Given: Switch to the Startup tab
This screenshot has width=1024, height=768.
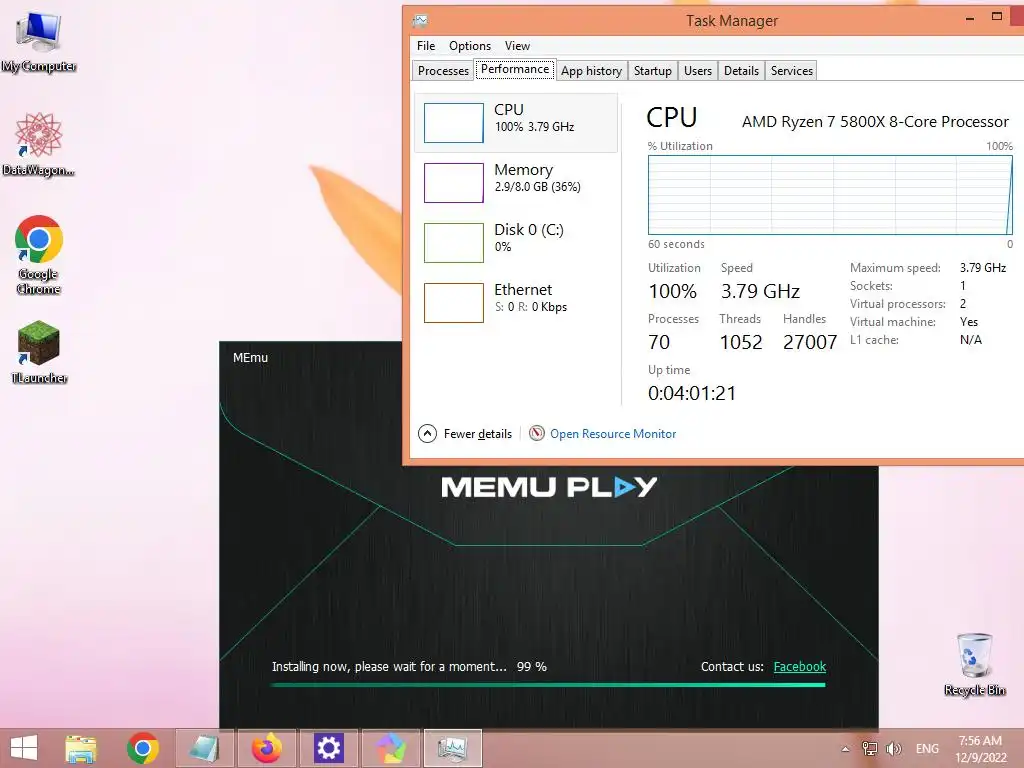Looking at the screenshot, I should pyautogui.click(x=652, y=71).
